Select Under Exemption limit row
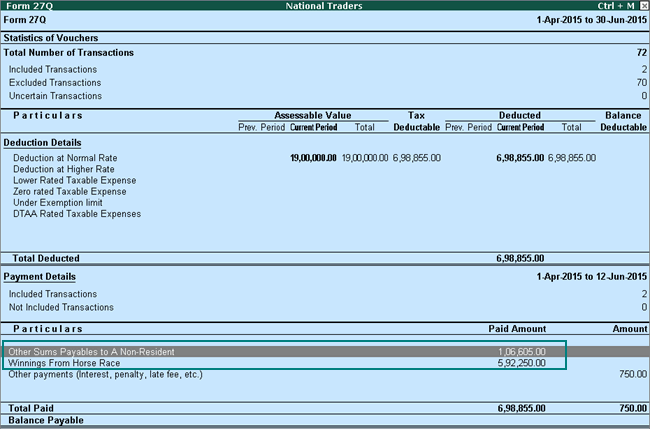 pos(325,203)
